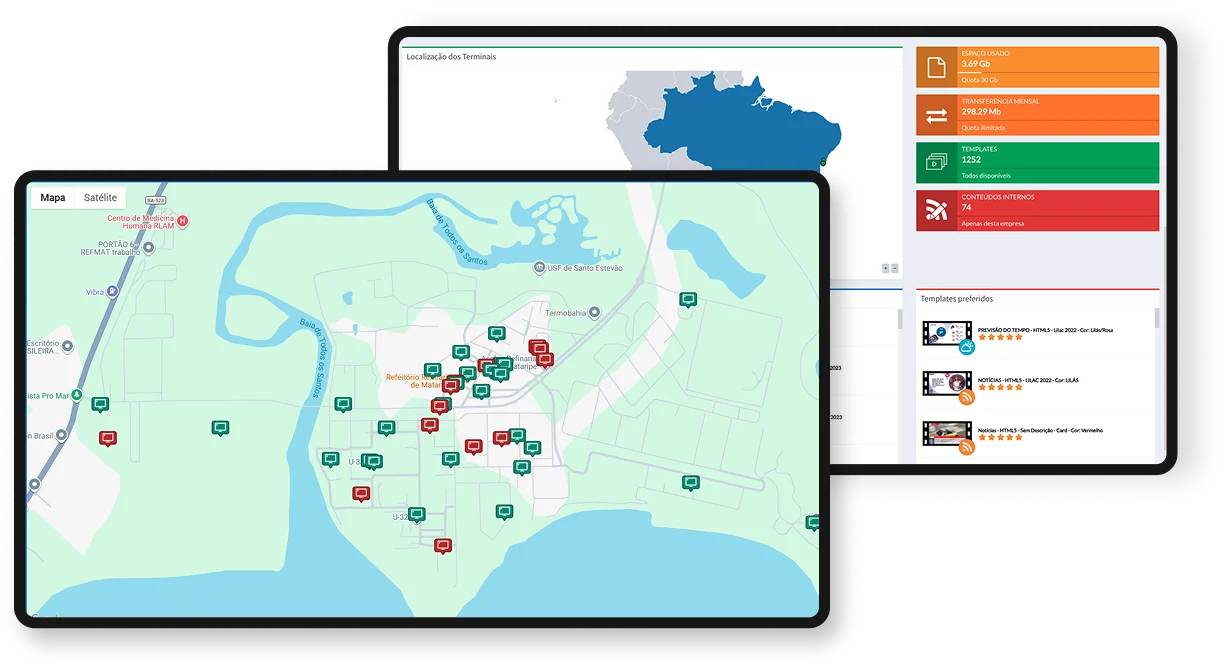This screenshot has width=1228, height=666.
Task: Click the Templates preferidos panel scrollbar
Action: tap(1157, 318)
